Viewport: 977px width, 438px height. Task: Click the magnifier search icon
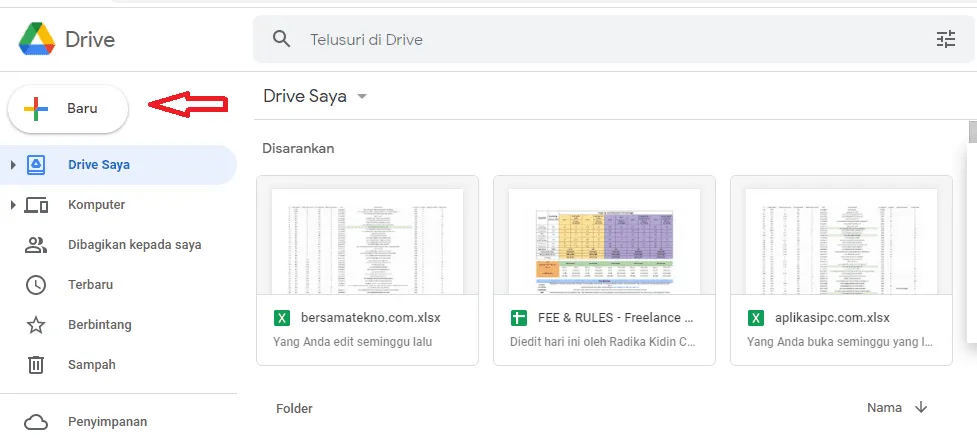click(282, 39)
